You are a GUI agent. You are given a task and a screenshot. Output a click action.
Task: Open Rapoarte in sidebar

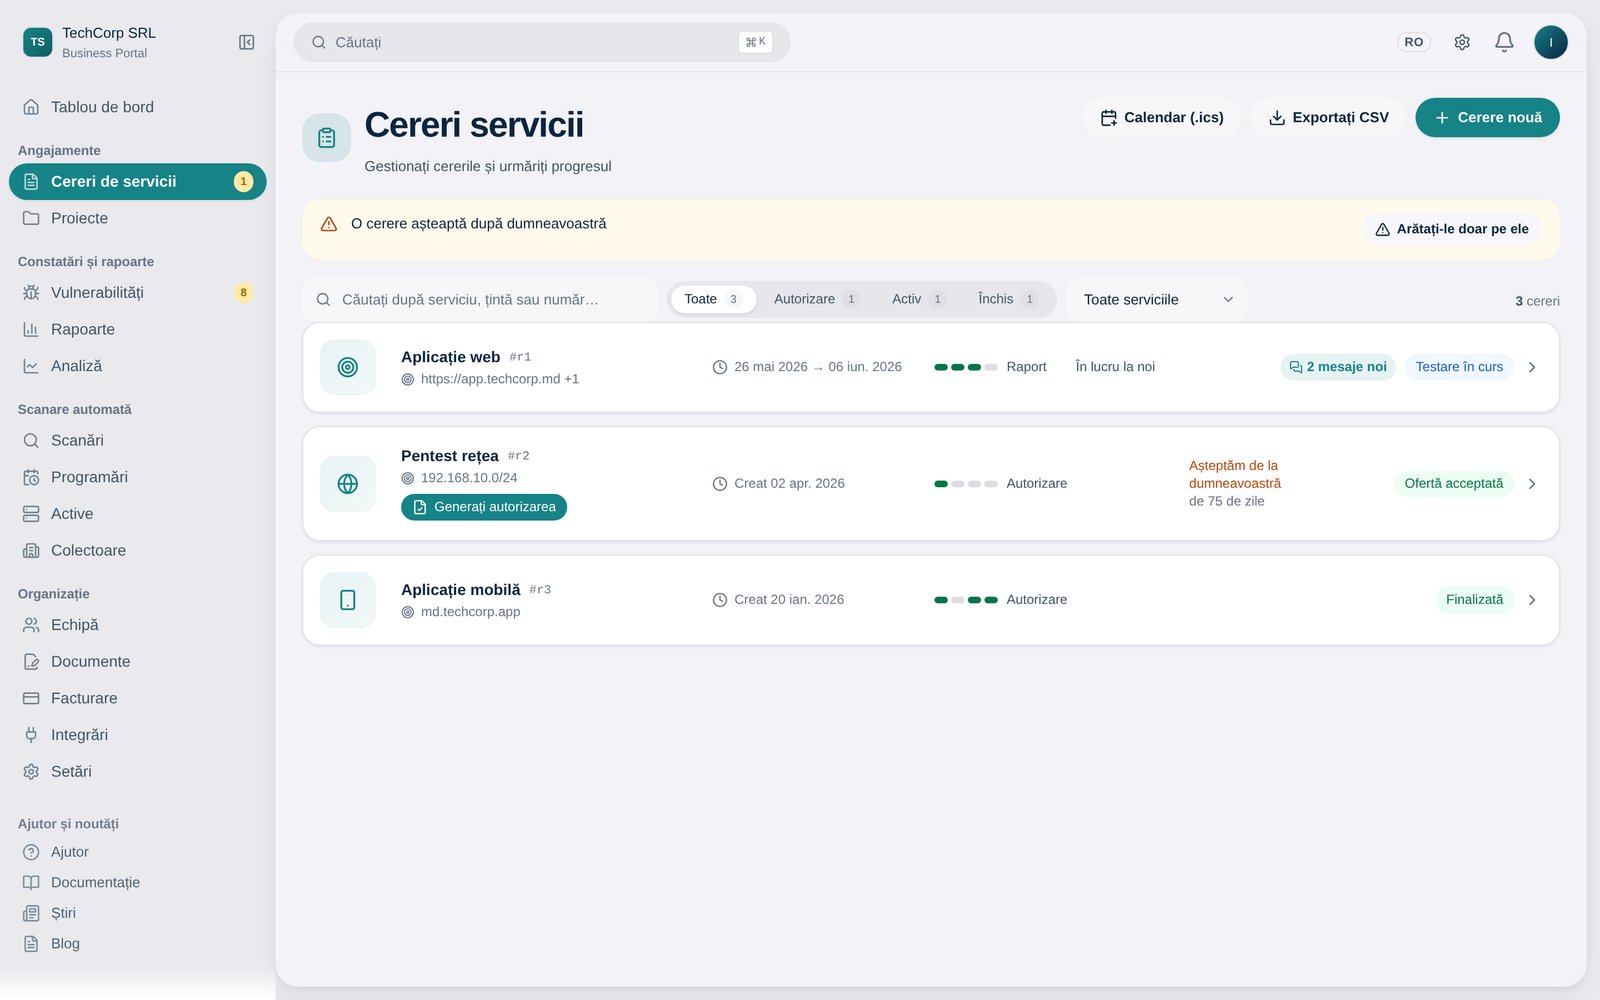coord(137,329)
